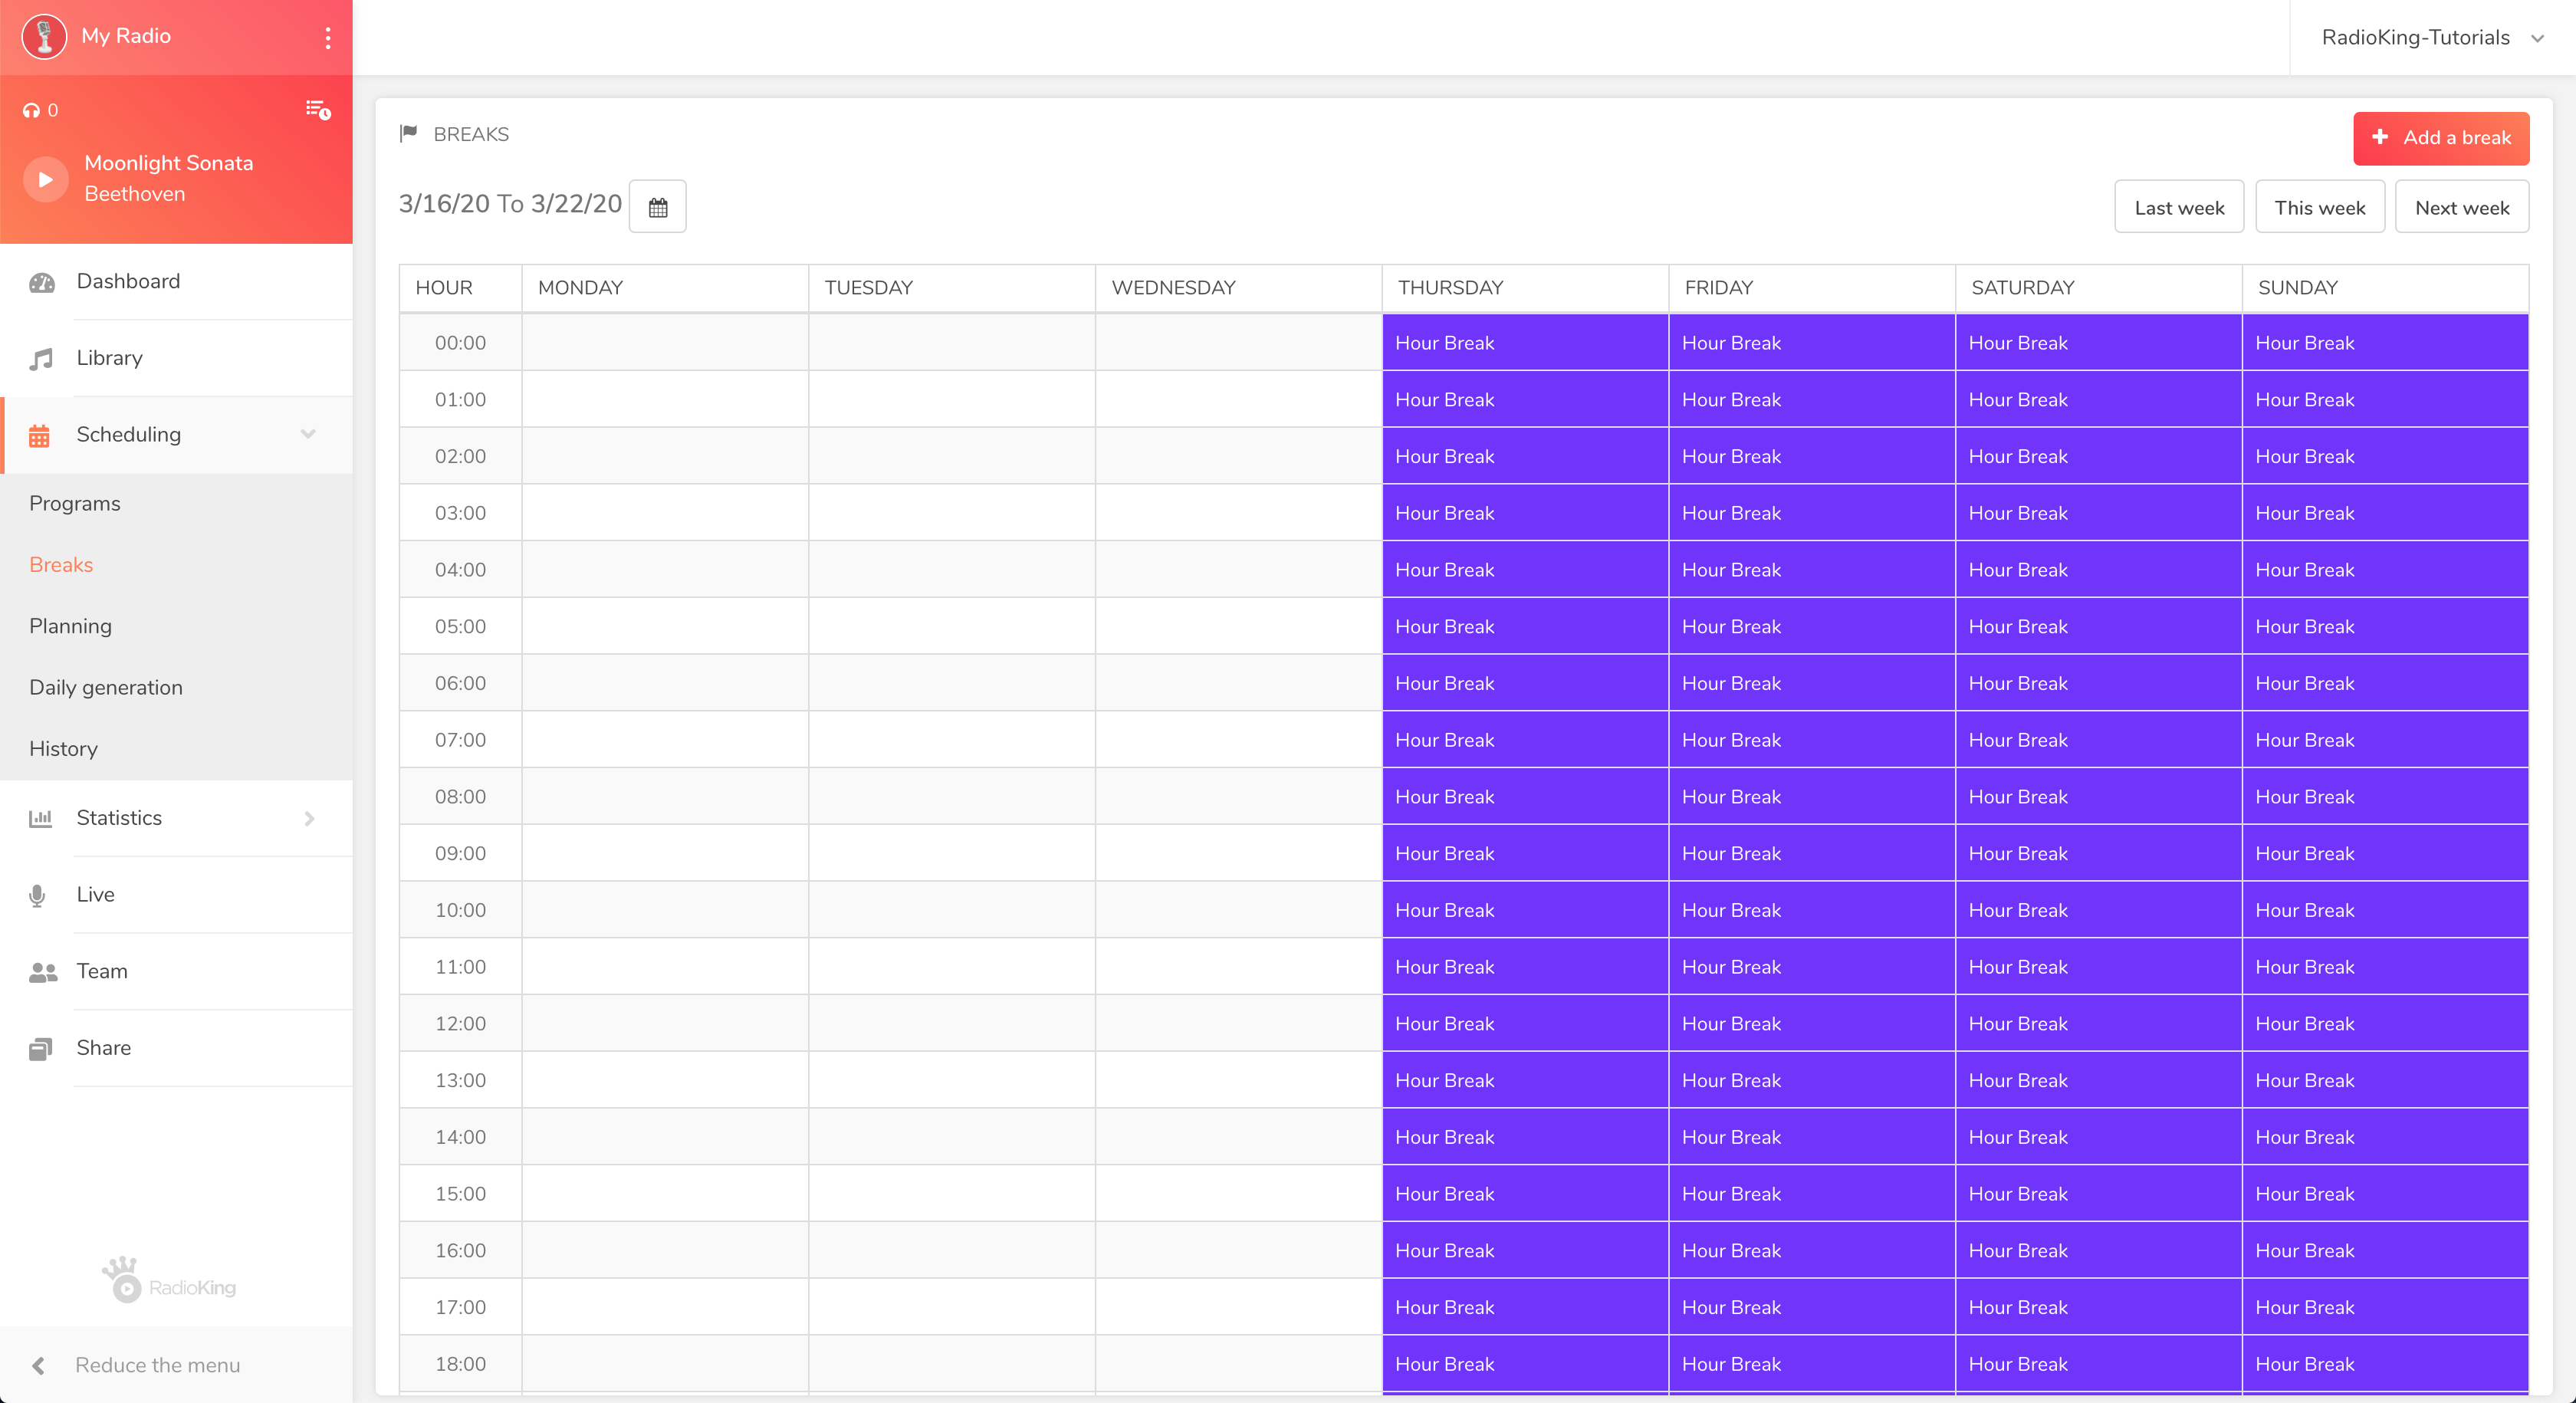Click empty Monday 10:00 schedule cell
Viewport: 2576px width, 1403px height.
(665, 910)
